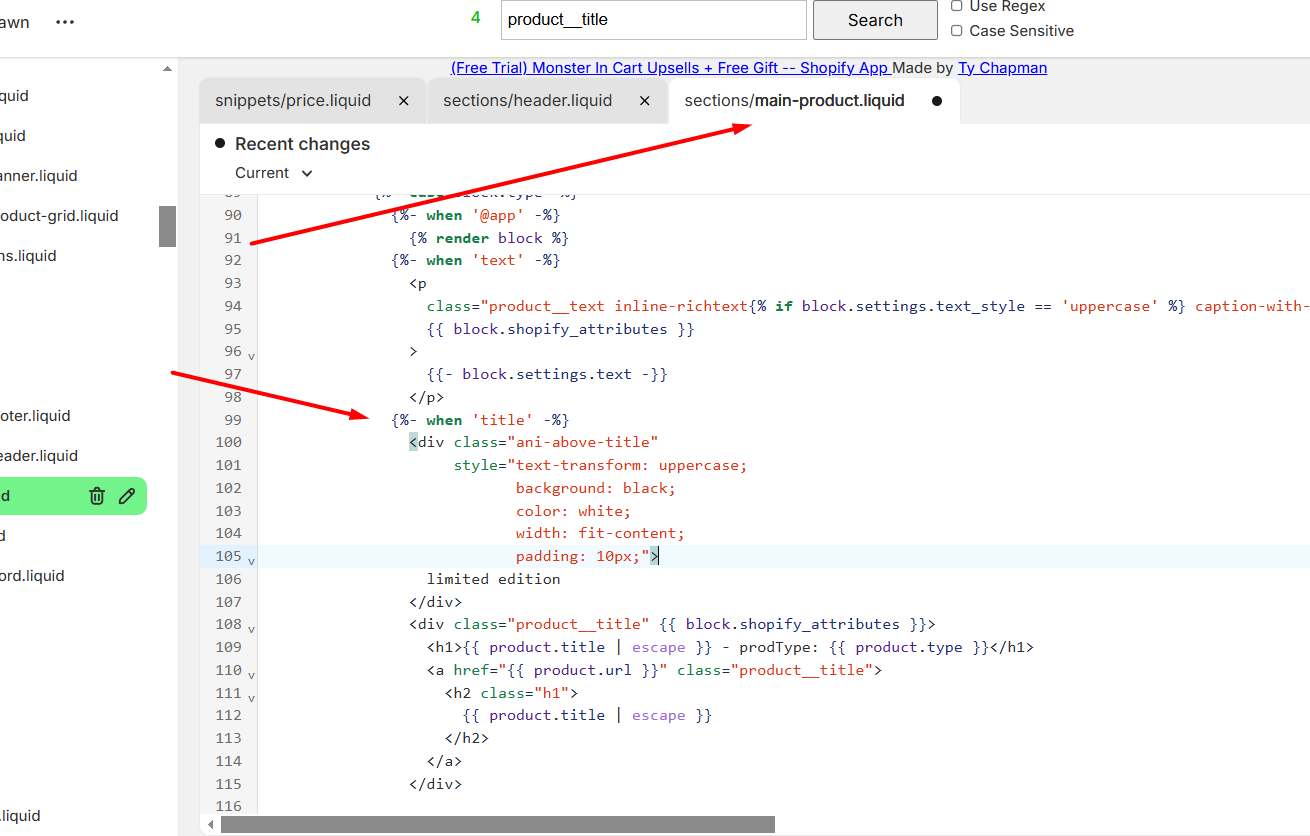The height and width of the screenshot is (836, 1310).
Task: Close the sections/header.liquid tab
Action: tap(645, 101)
